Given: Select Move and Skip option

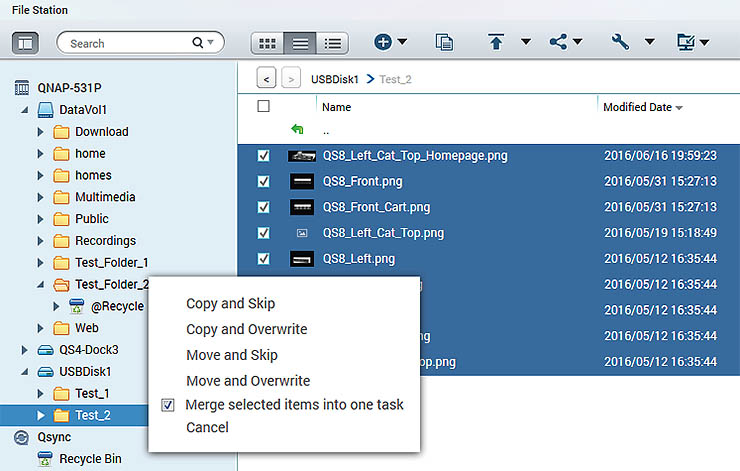Looking at the screenshot, I should tap(232, 355).
